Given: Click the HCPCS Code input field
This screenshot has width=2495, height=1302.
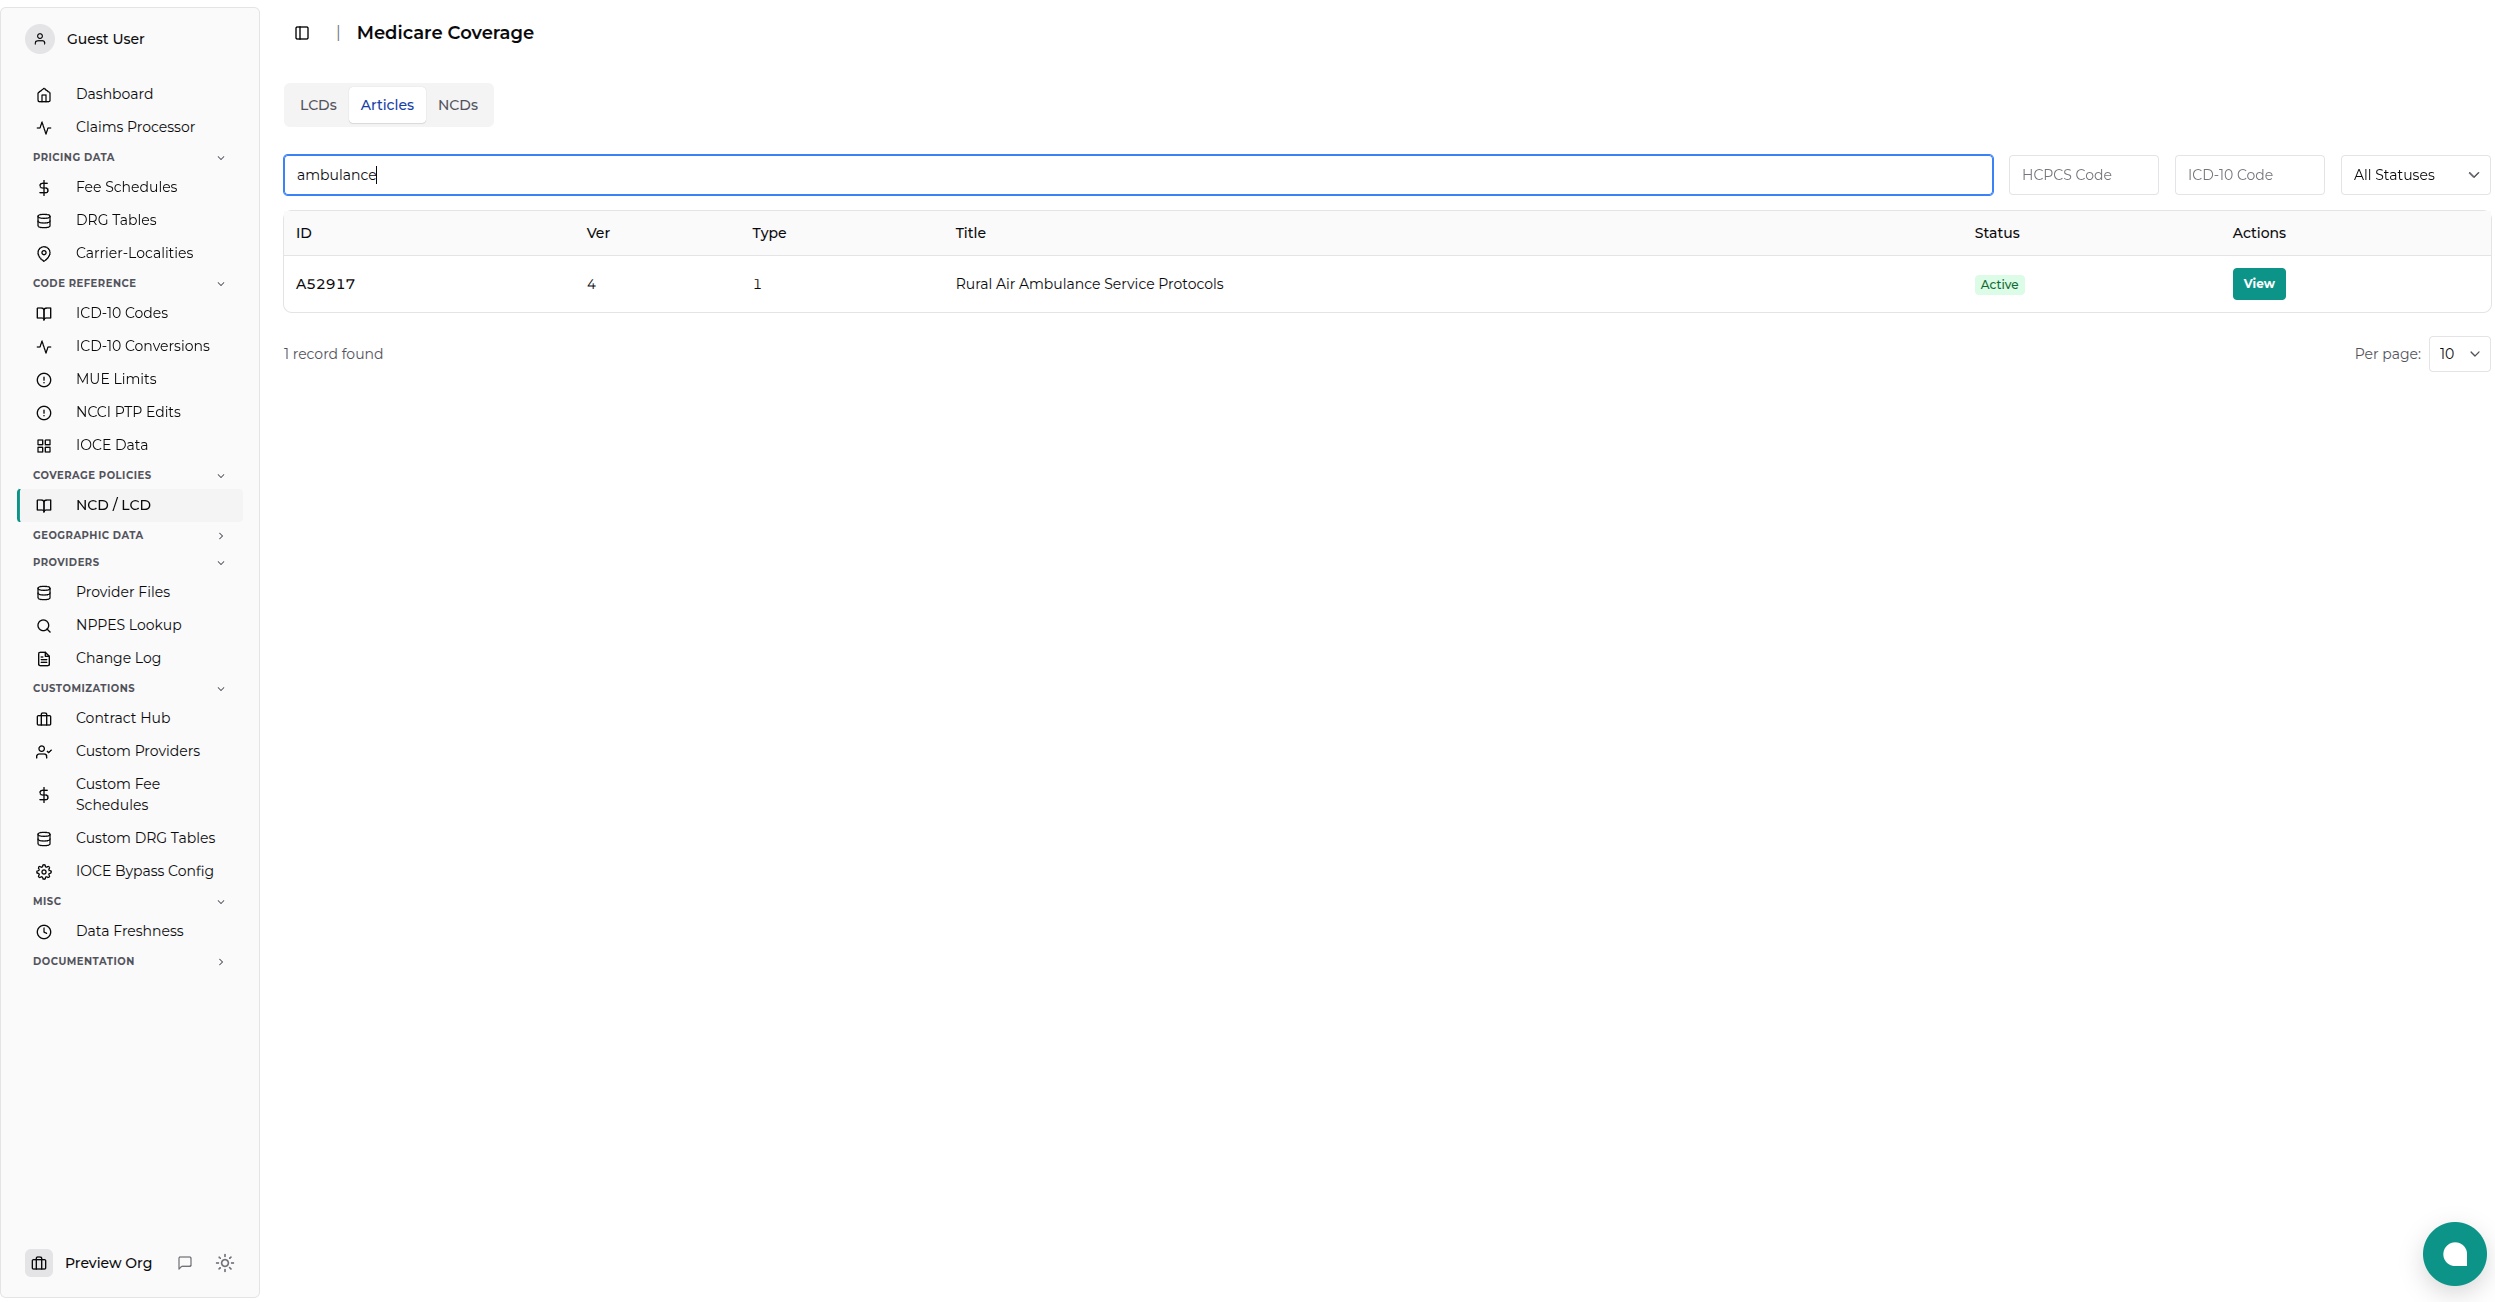Looking at the screenshot, I should 2083,175.
